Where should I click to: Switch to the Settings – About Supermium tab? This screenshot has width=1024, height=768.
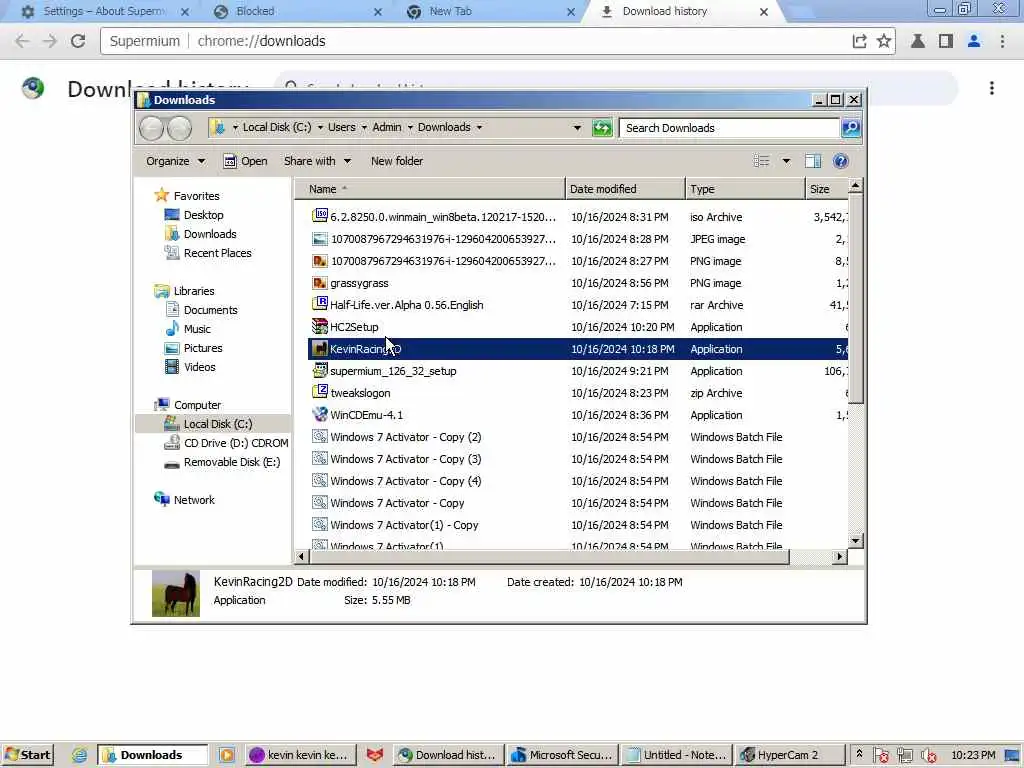click(x=103, y=12)
